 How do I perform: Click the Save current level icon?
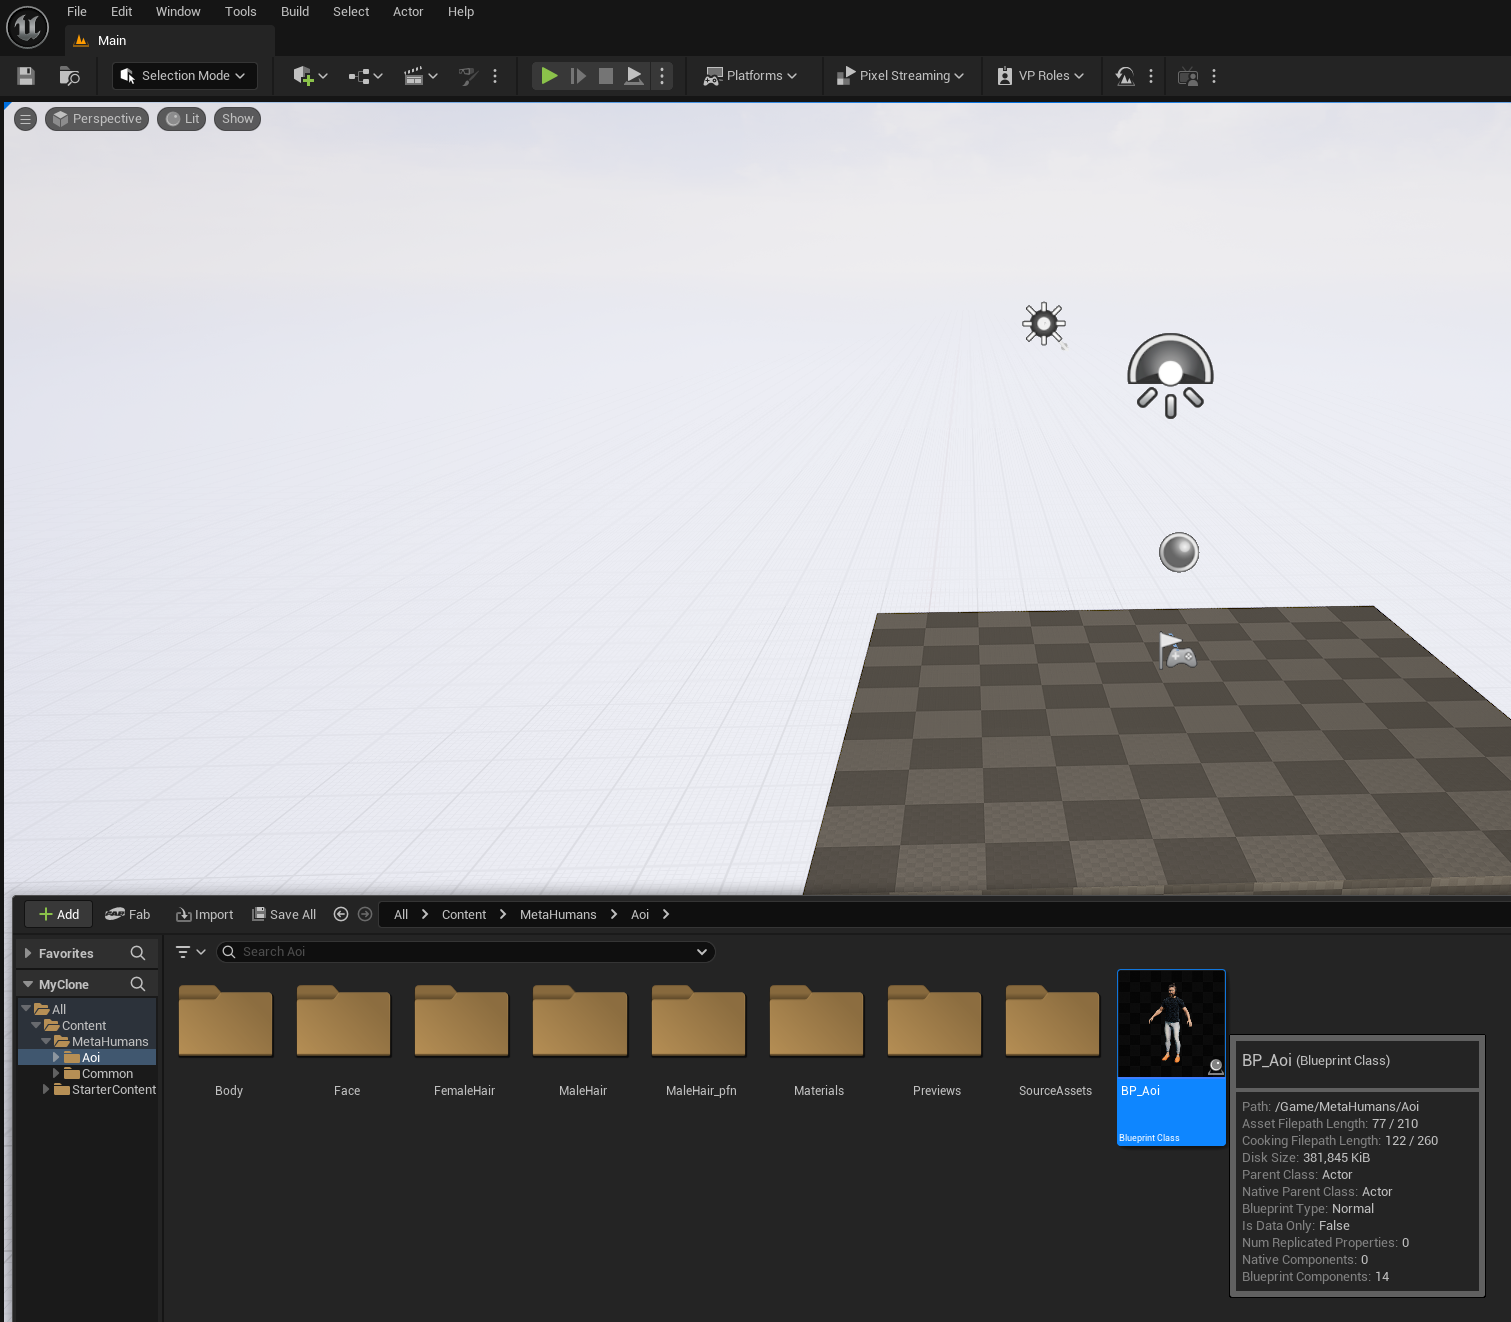point(26,76)
